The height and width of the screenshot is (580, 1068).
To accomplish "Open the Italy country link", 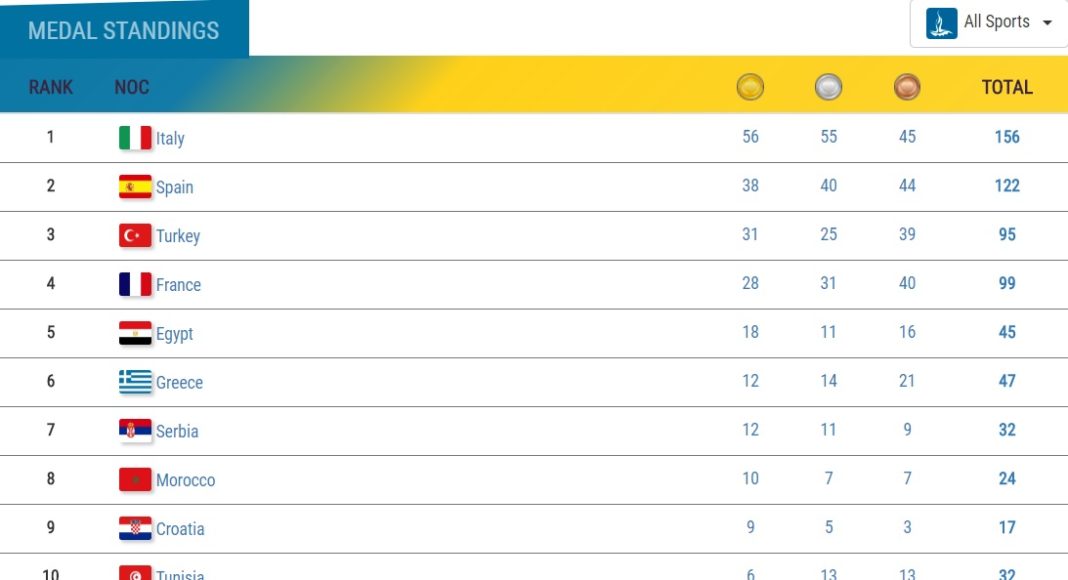I will point(170,139).
